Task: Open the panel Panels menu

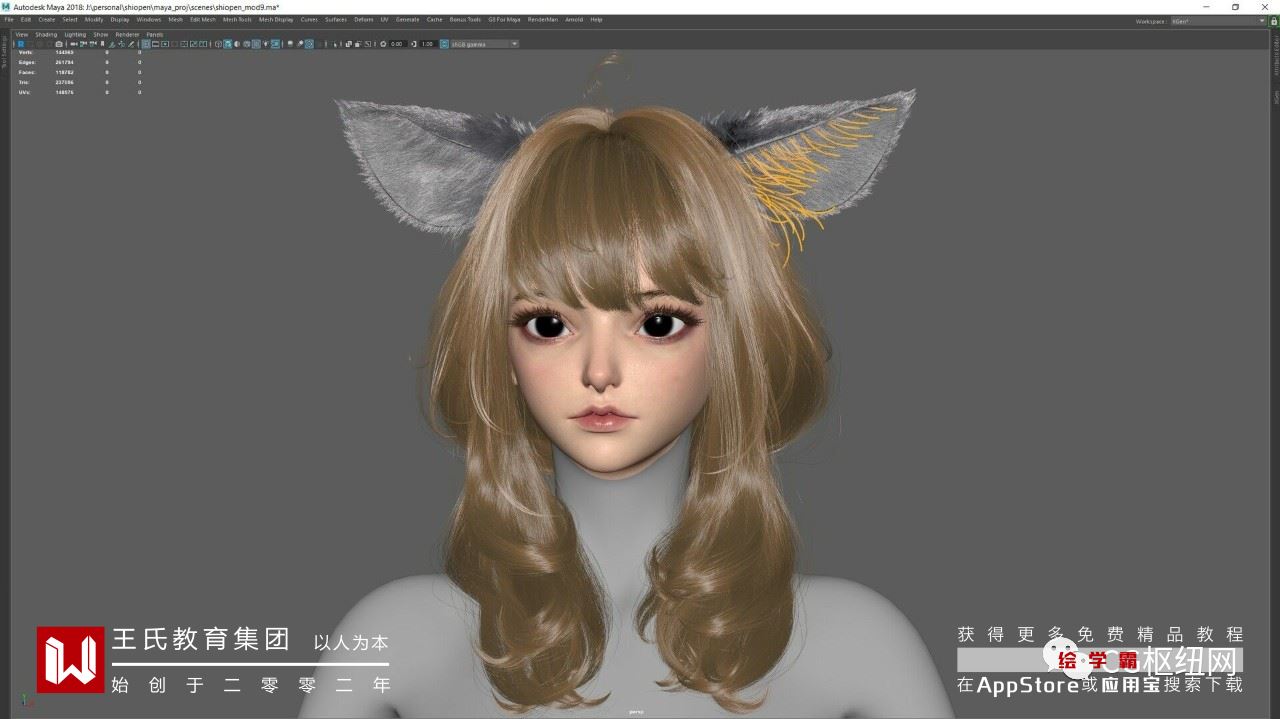Action: pos(154,34)
